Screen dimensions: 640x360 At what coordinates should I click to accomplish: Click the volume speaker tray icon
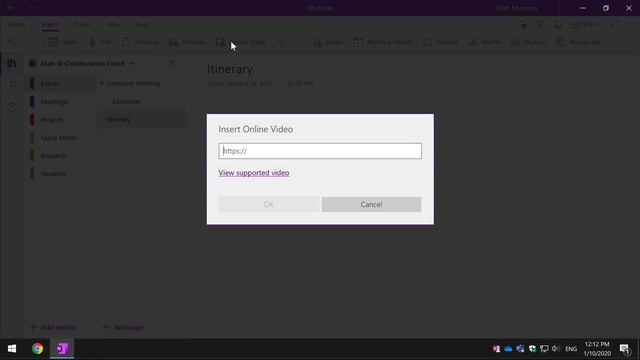[556, 349]
